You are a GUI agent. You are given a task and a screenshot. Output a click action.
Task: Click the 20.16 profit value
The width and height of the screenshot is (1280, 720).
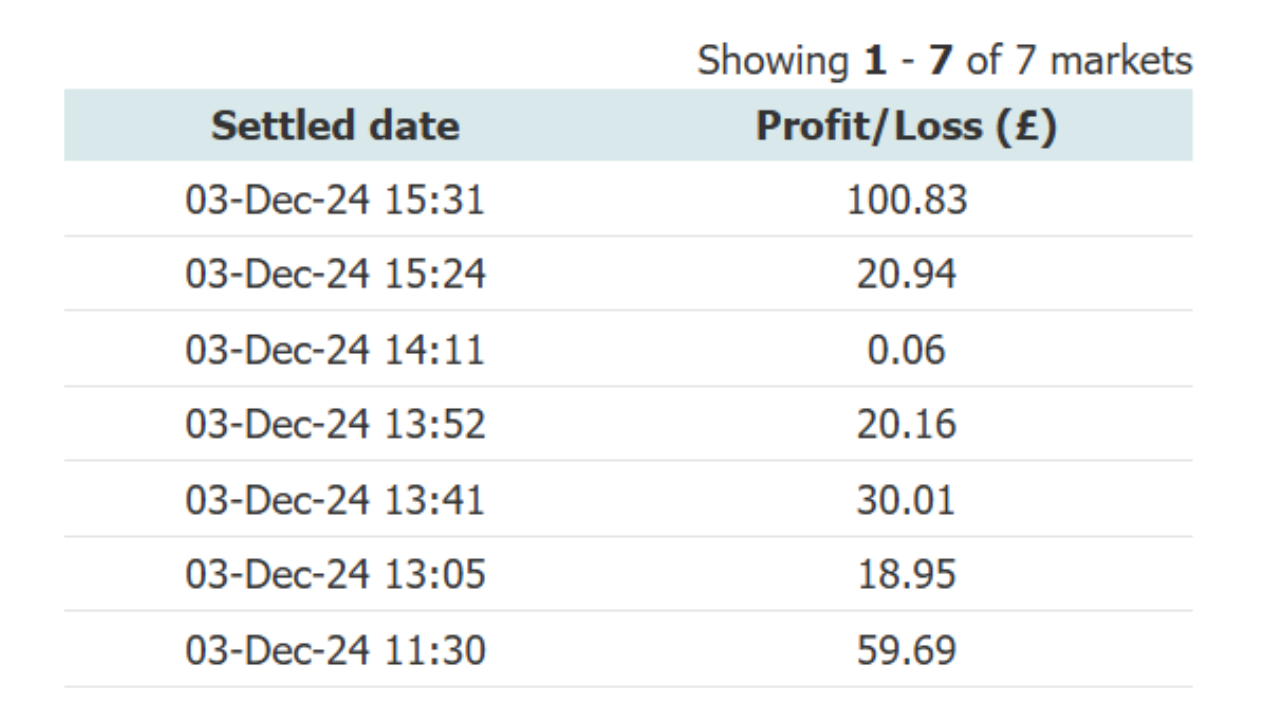[907, 424]
